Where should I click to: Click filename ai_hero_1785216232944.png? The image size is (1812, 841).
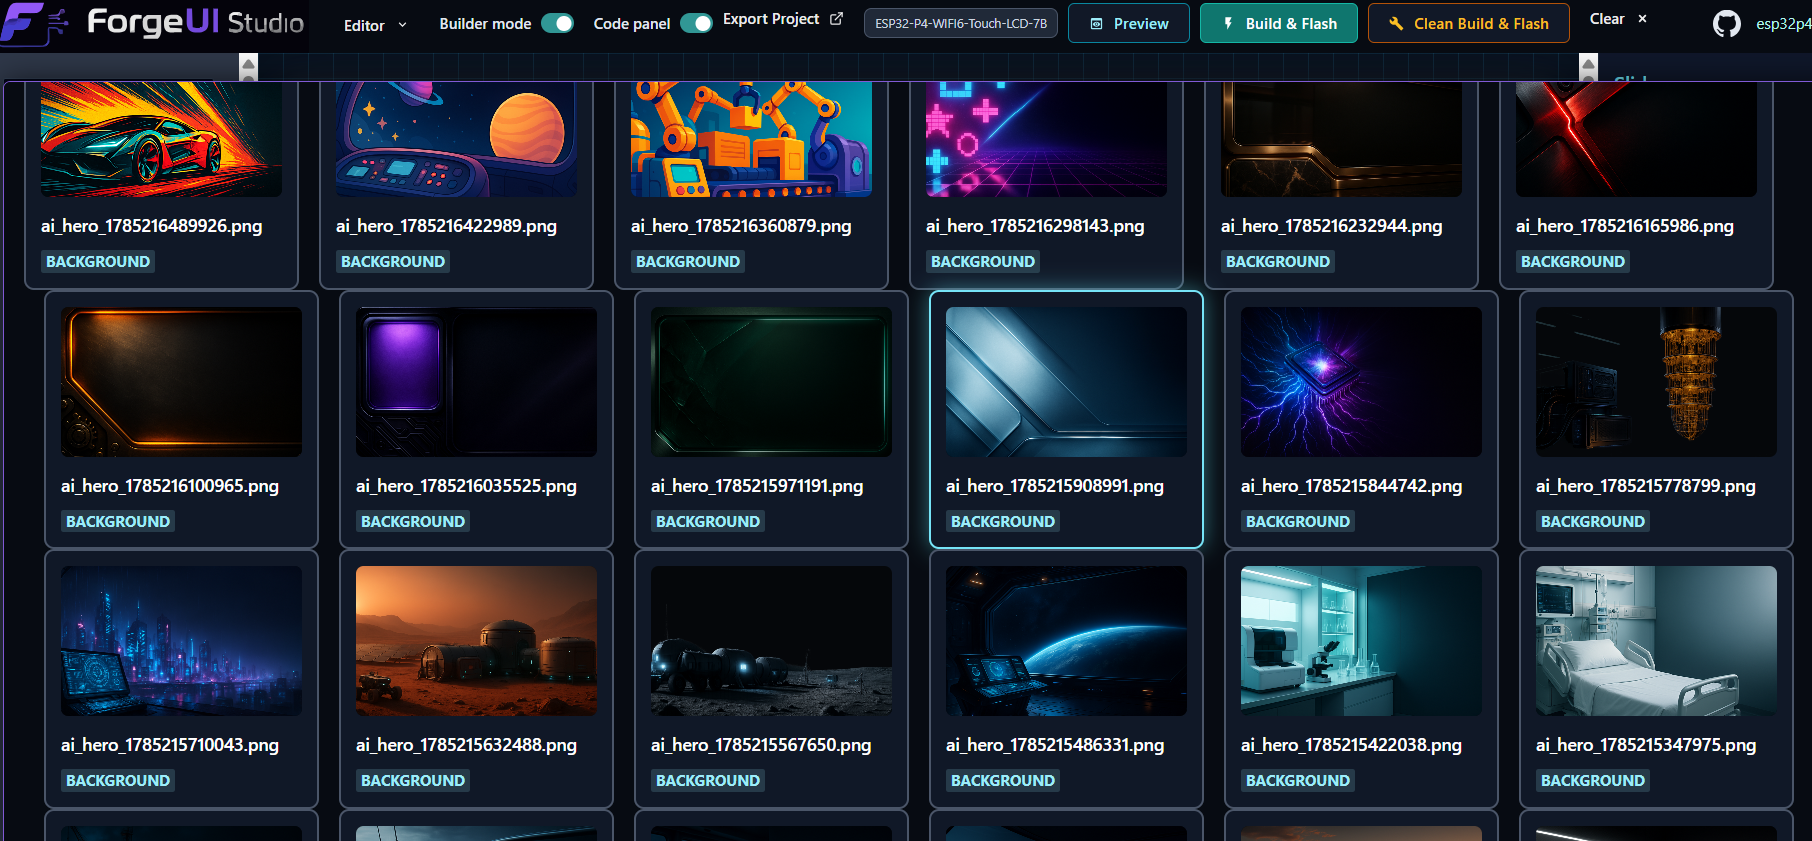coord(1331,226)
